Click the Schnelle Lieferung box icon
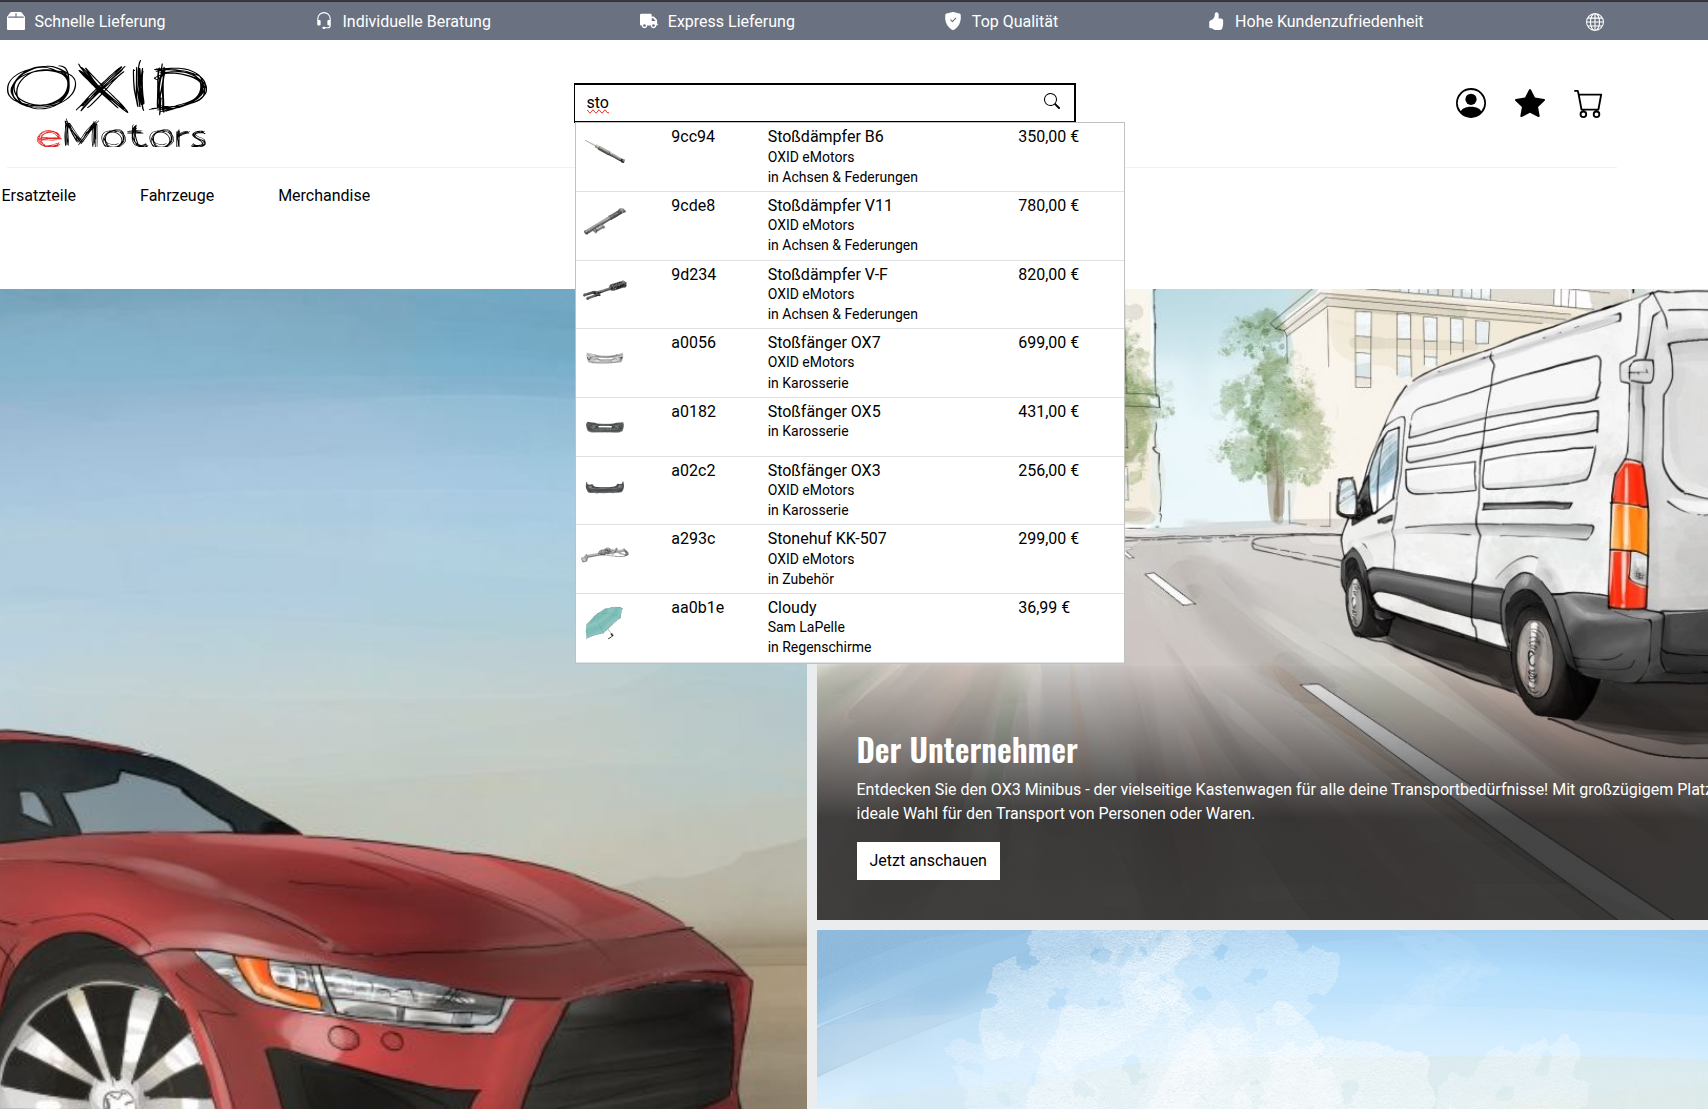Image resolution: width=1708 pixels, height=1109 pixels. pyautogui.click(x=16, y=21)
